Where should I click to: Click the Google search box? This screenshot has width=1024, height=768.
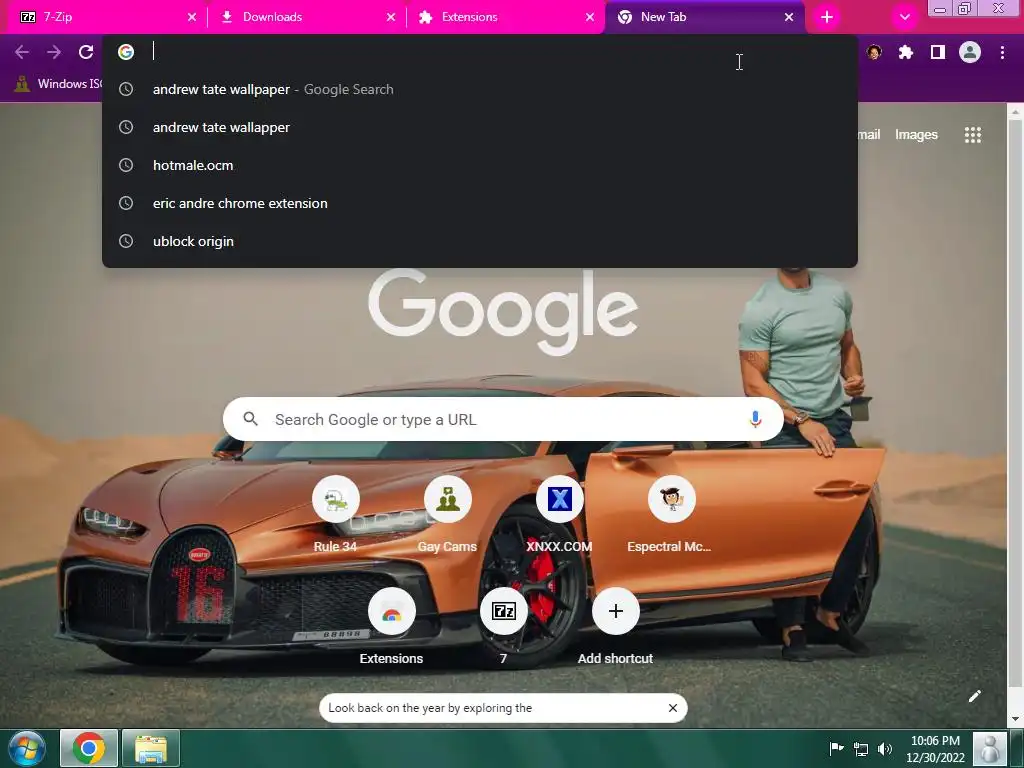[x=503, y=419]
